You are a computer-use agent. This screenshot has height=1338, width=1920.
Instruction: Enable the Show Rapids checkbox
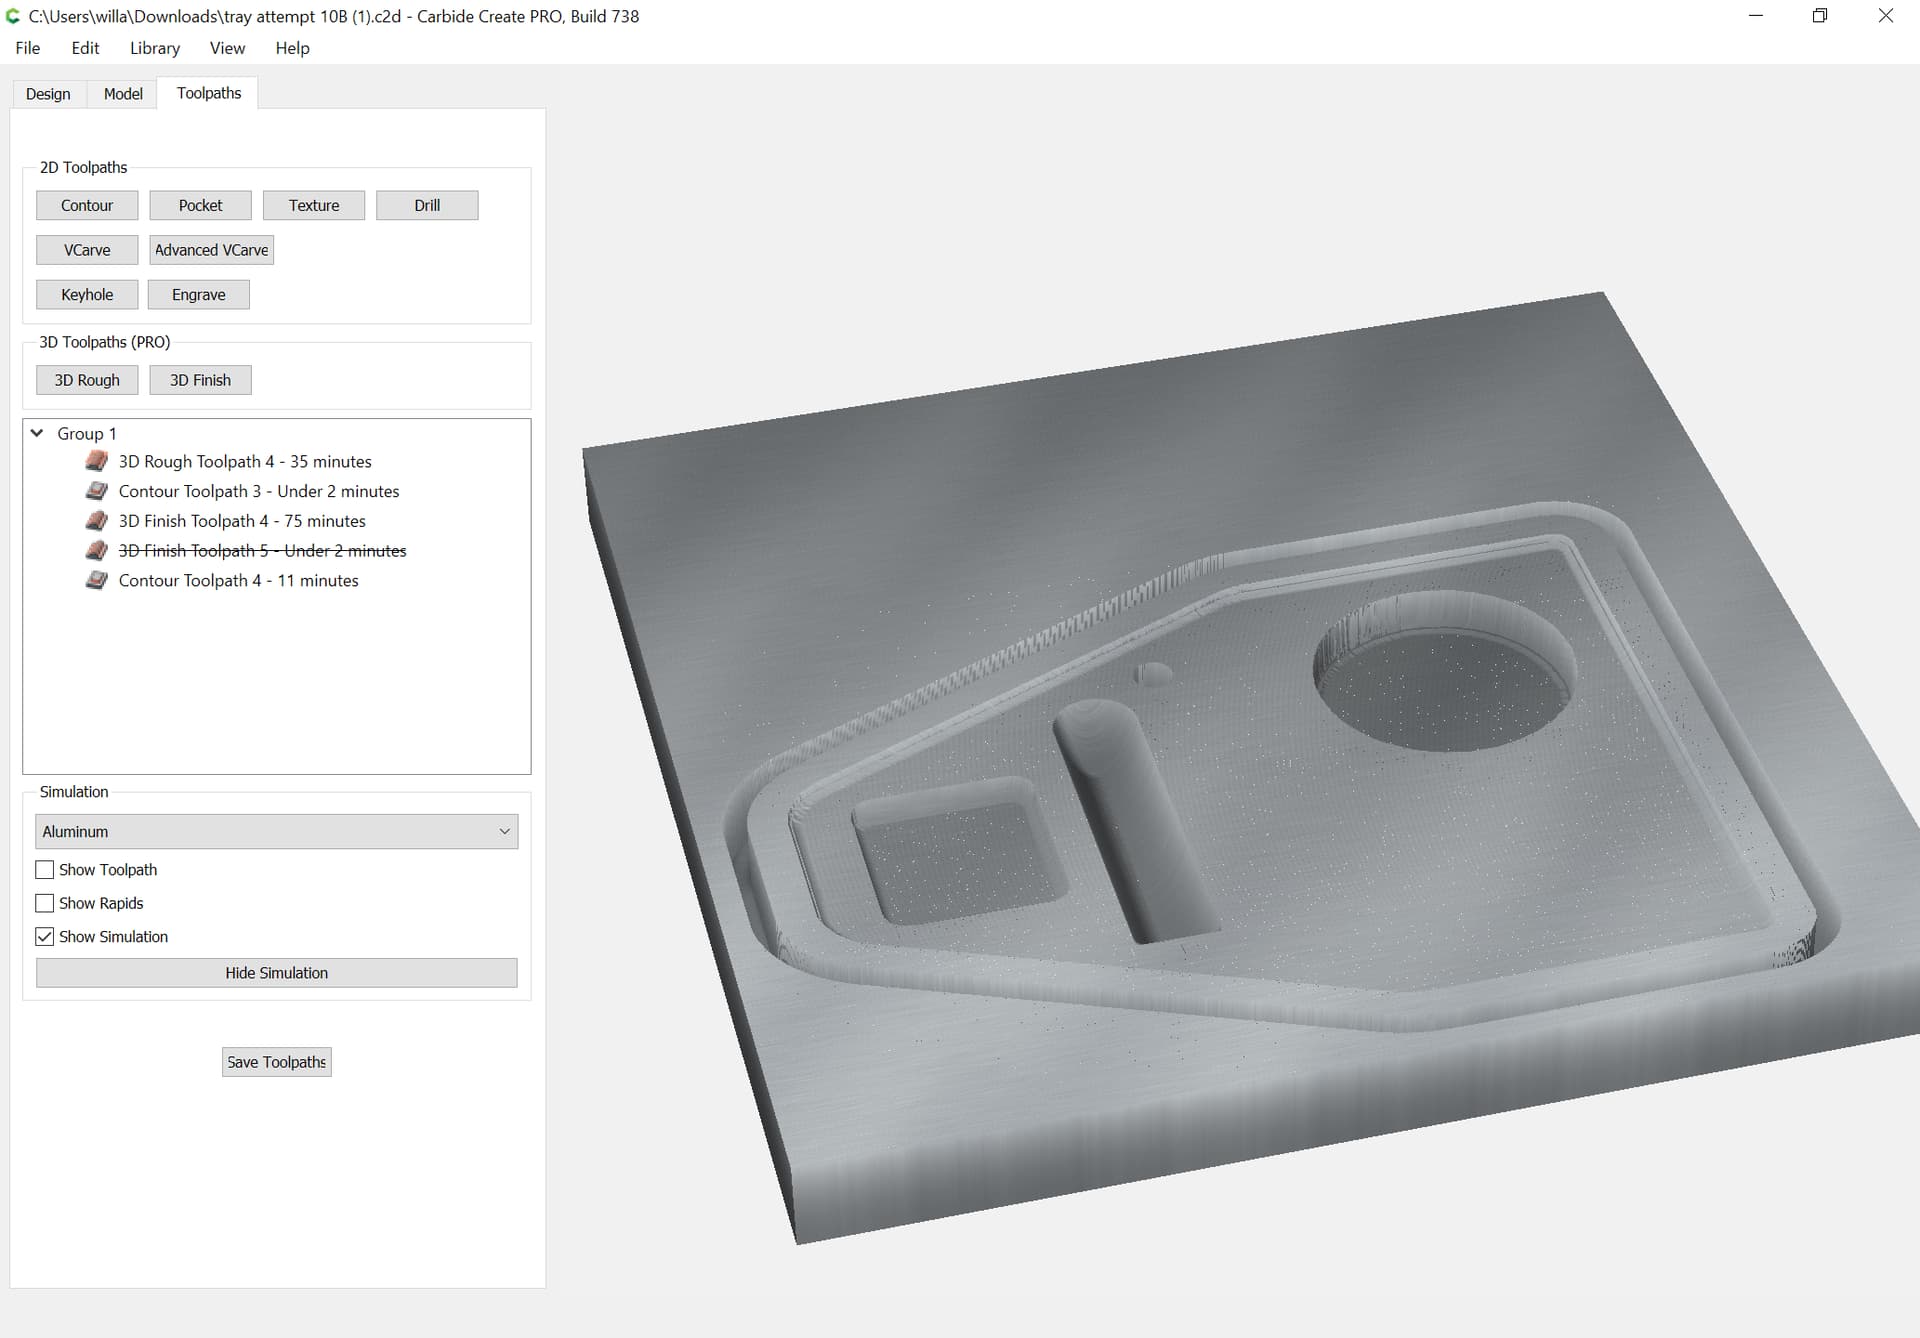pos(45,903)
